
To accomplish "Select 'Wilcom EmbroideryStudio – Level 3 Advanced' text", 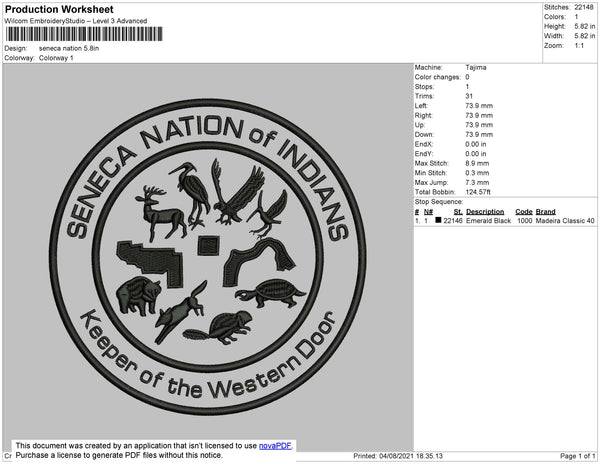I will [76, 21].
